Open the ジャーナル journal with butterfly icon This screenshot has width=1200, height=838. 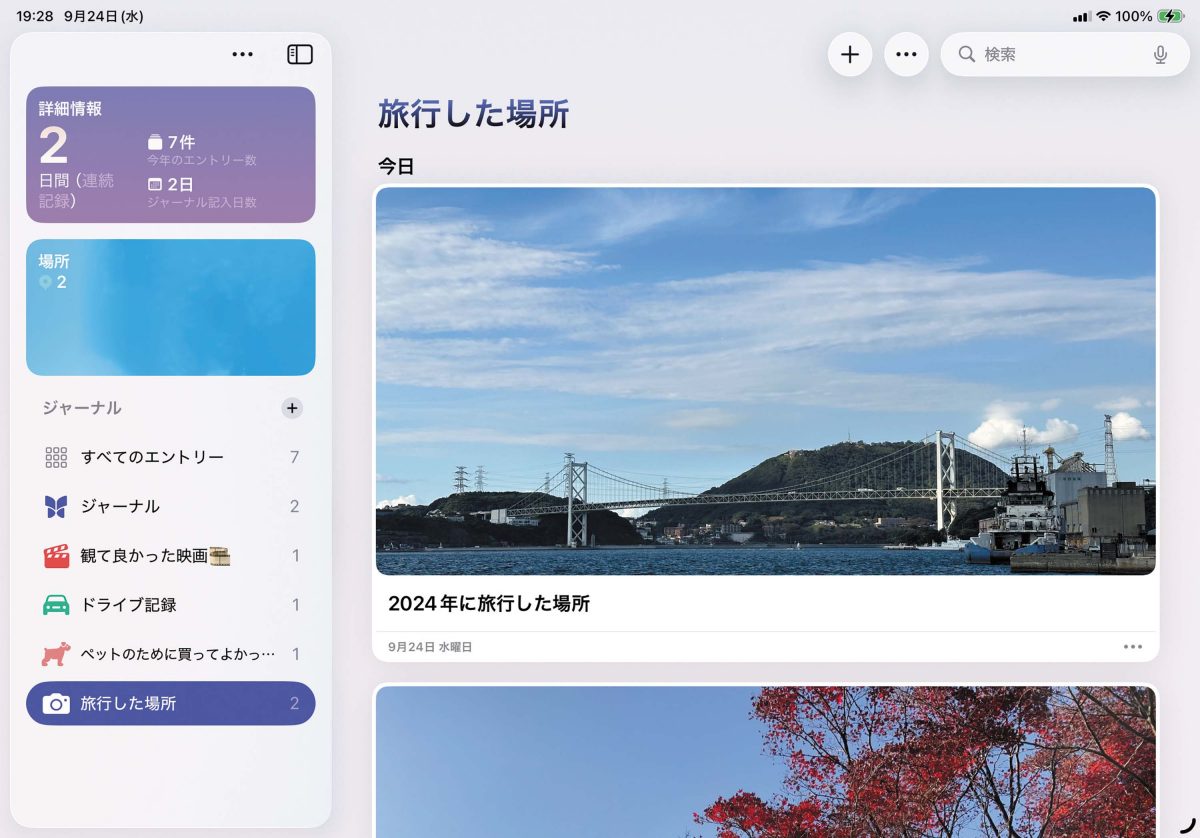pos(120,506)
